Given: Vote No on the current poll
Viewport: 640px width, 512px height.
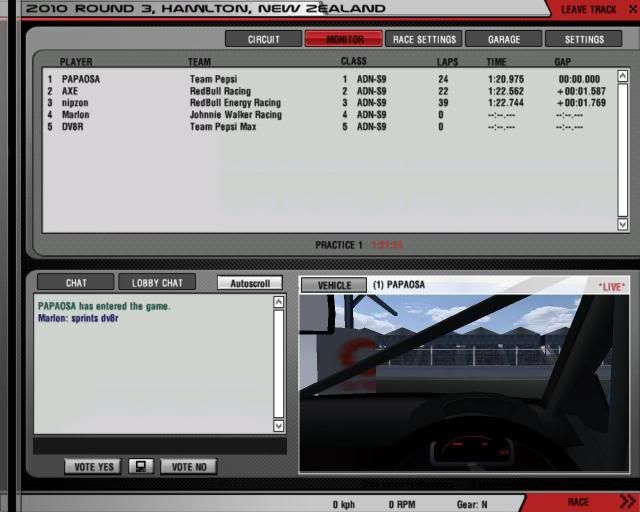Looking at the screenshot, I should tap(189, 466).
